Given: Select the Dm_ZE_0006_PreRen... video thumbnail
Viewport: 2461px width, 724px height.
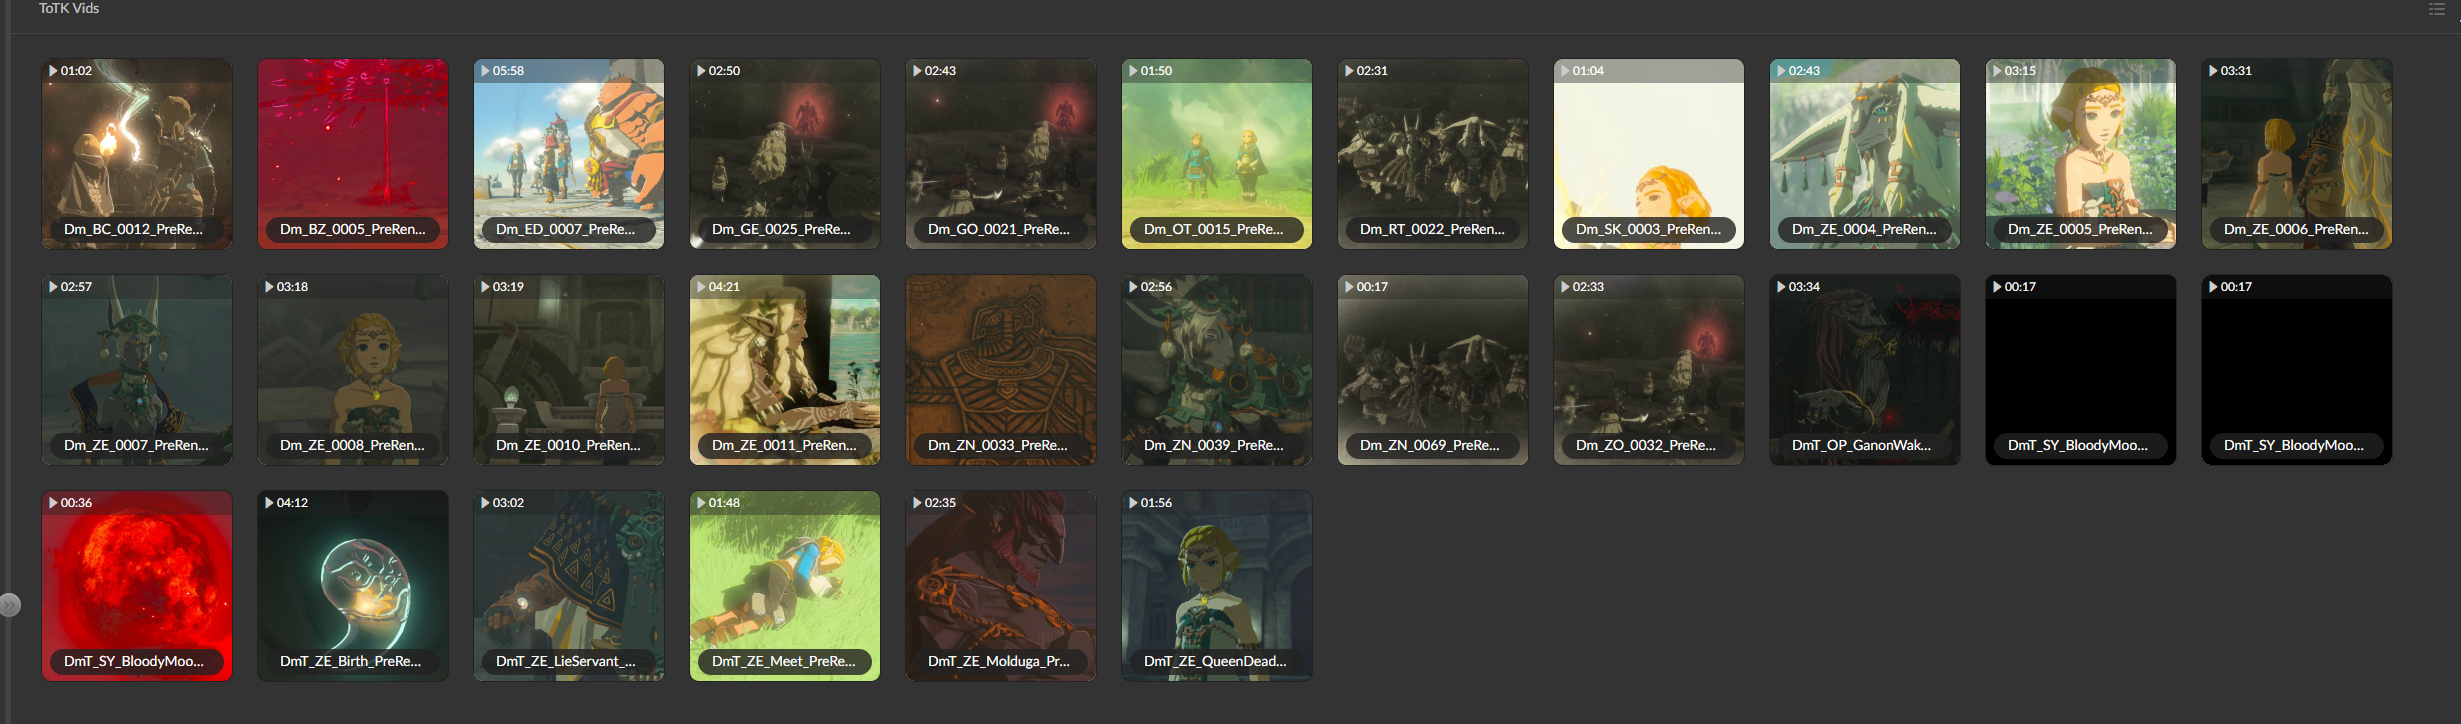Looking at the screenshot, I should [2297, 154].
